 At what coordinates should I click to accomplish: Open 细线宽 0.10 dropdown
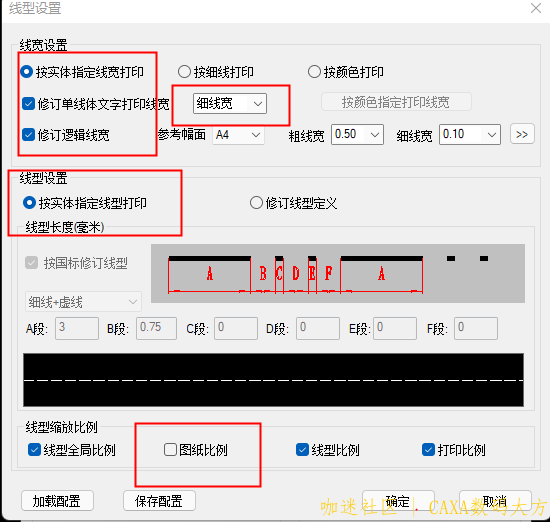pyautogui.click(x=470, y=134)
